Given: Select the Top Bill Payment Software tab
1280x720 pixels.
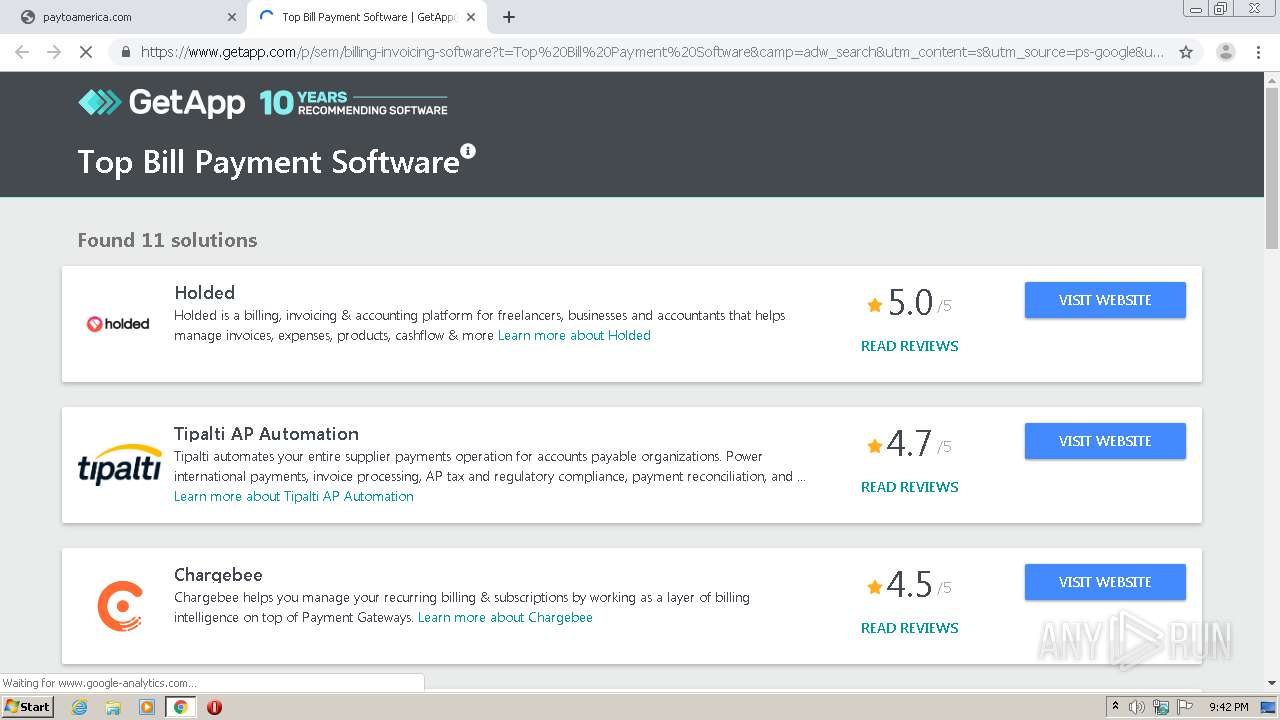Looking at the screenshot, I should (366, 17).
